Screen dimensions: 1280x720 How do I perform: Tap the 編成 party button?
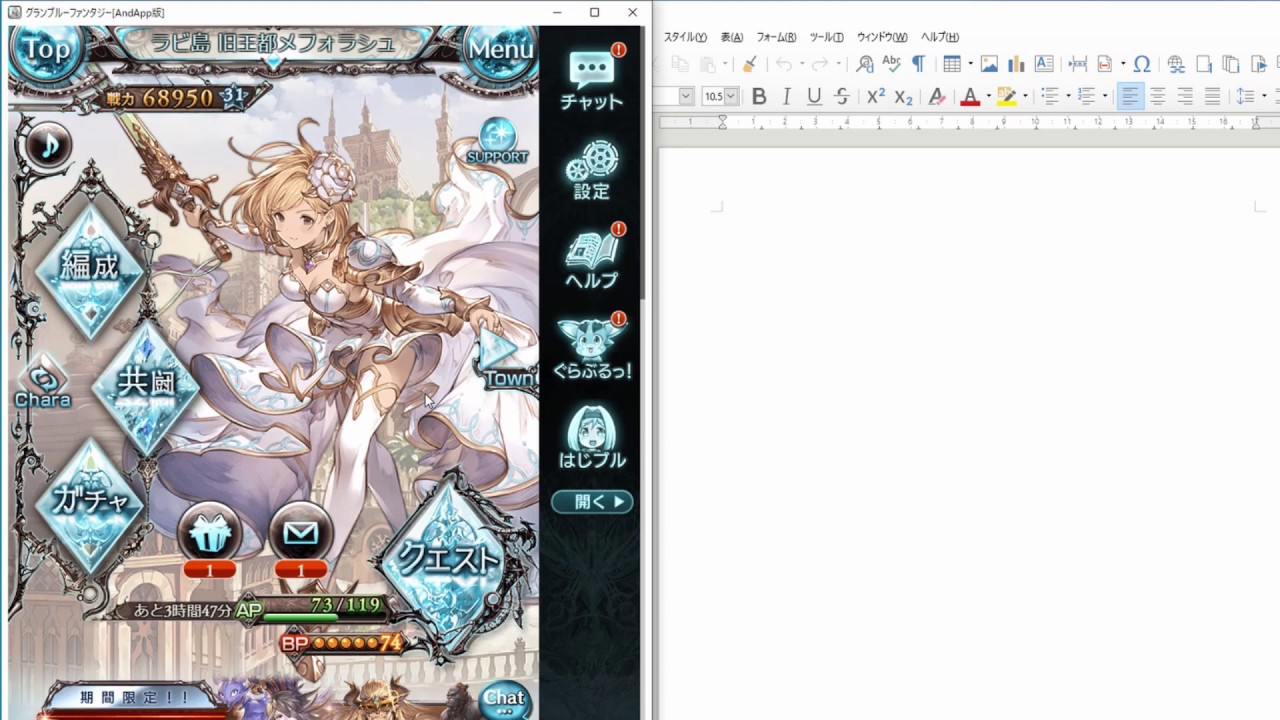(90, 268)
